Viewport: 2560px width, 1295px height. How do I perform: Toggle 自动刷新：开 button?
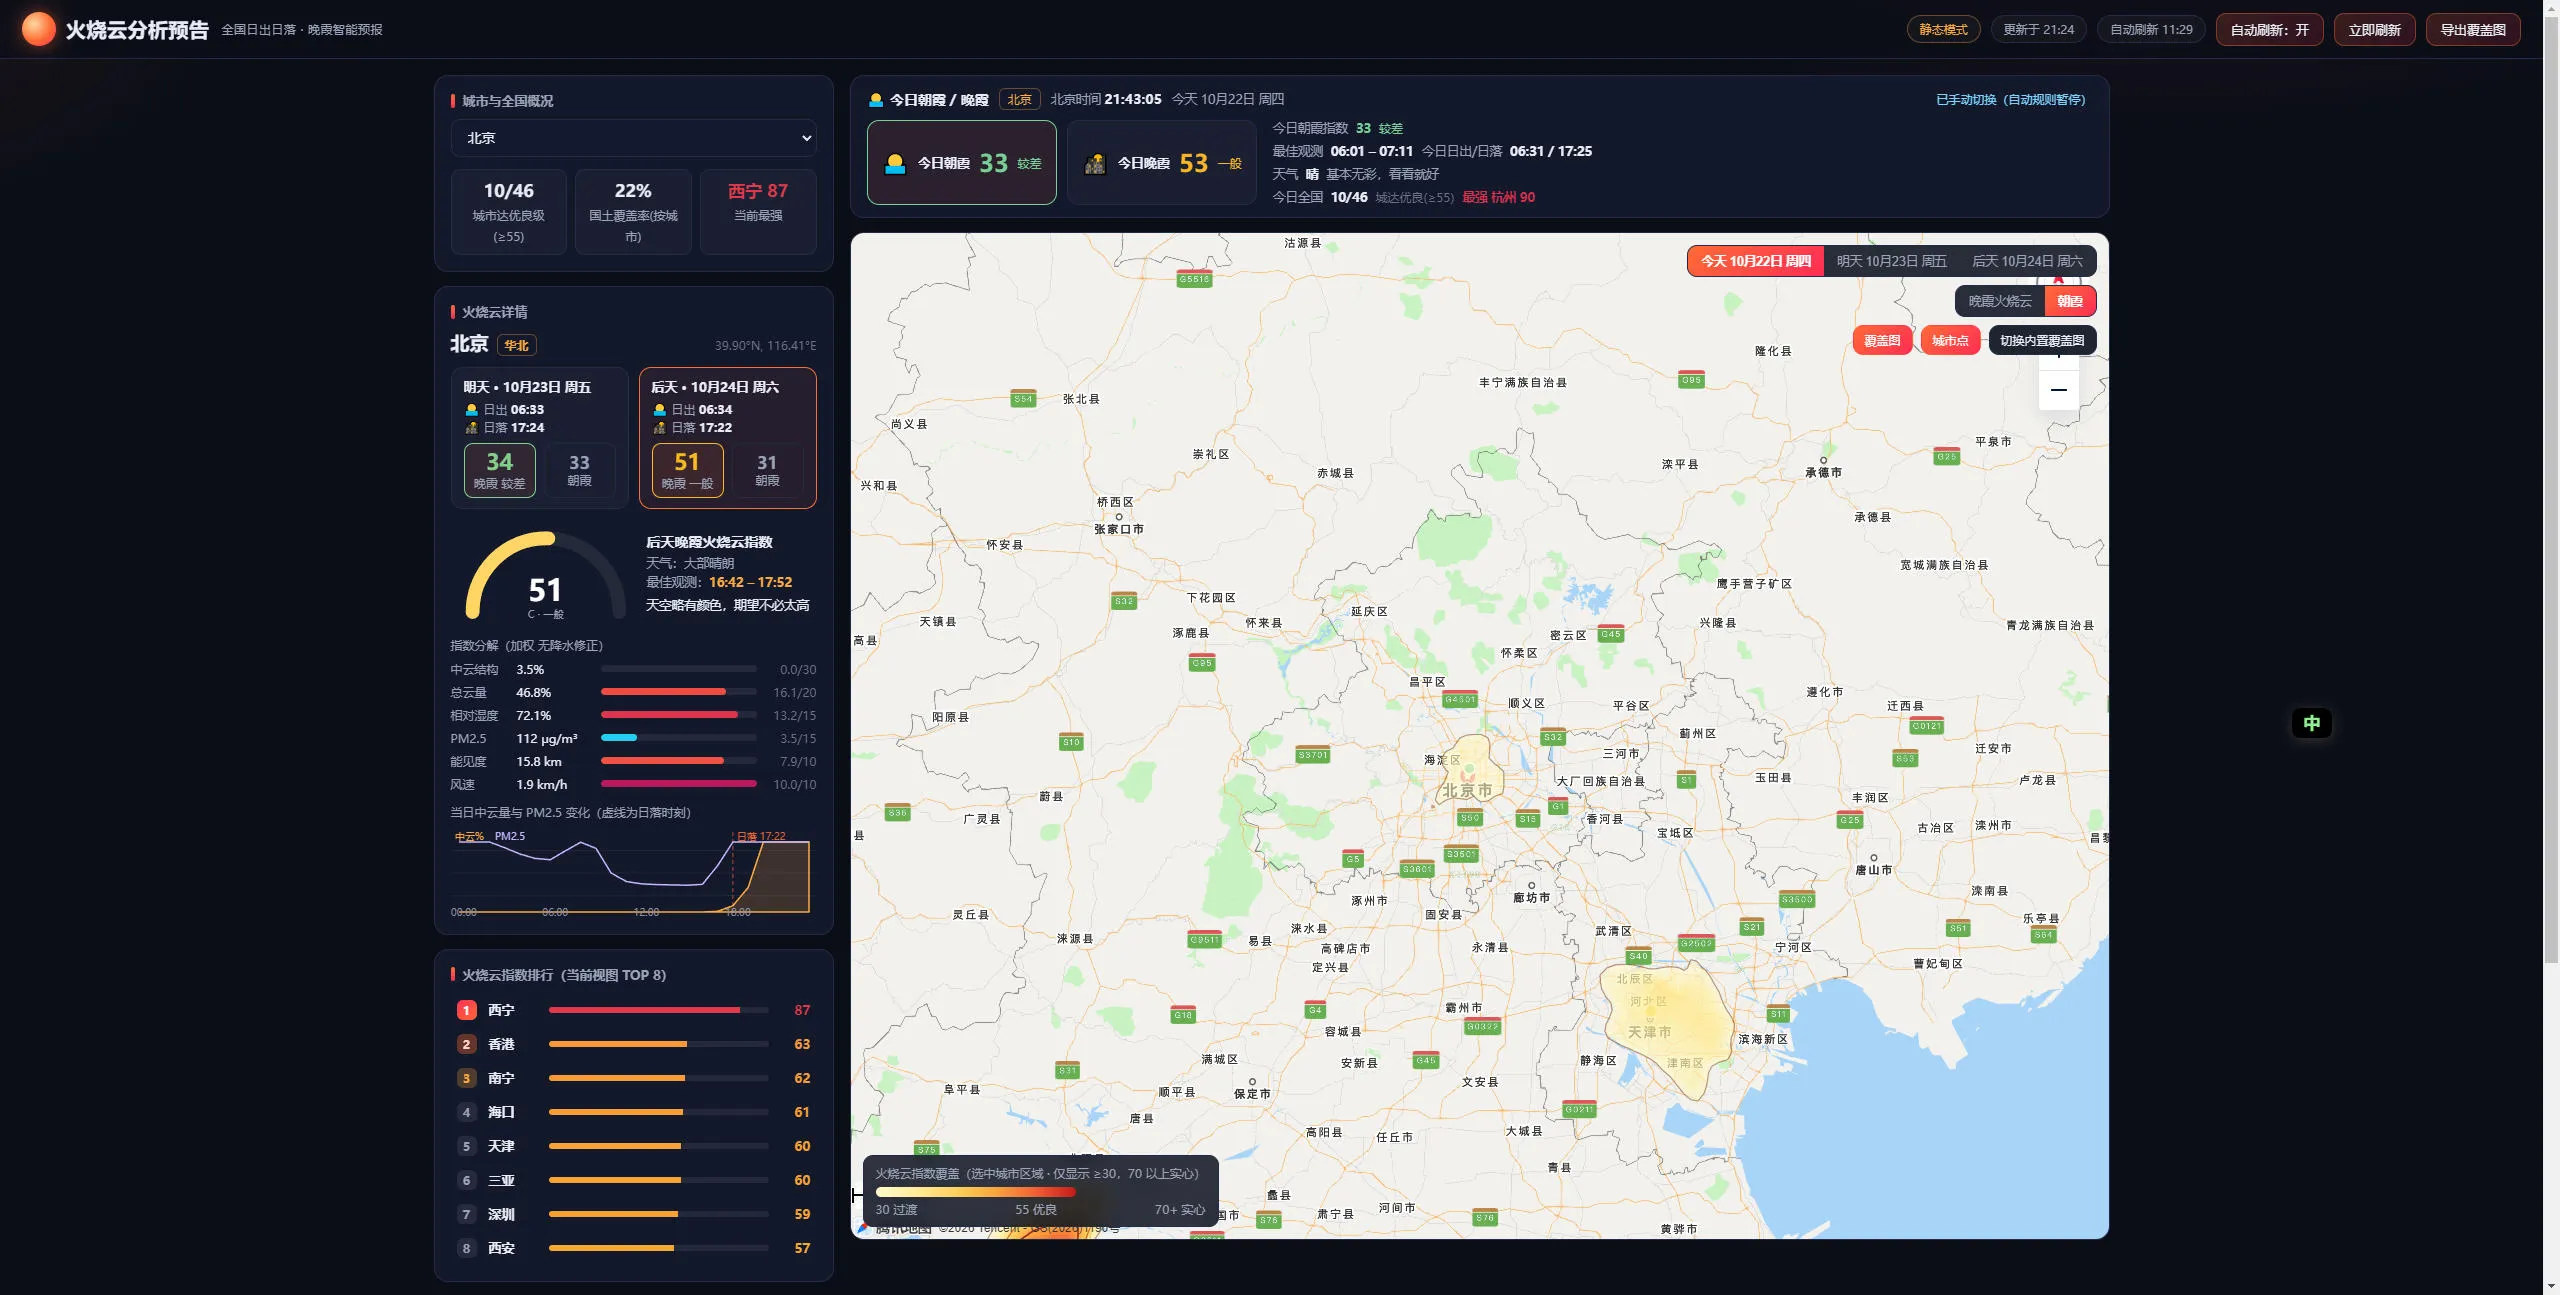2269,30
